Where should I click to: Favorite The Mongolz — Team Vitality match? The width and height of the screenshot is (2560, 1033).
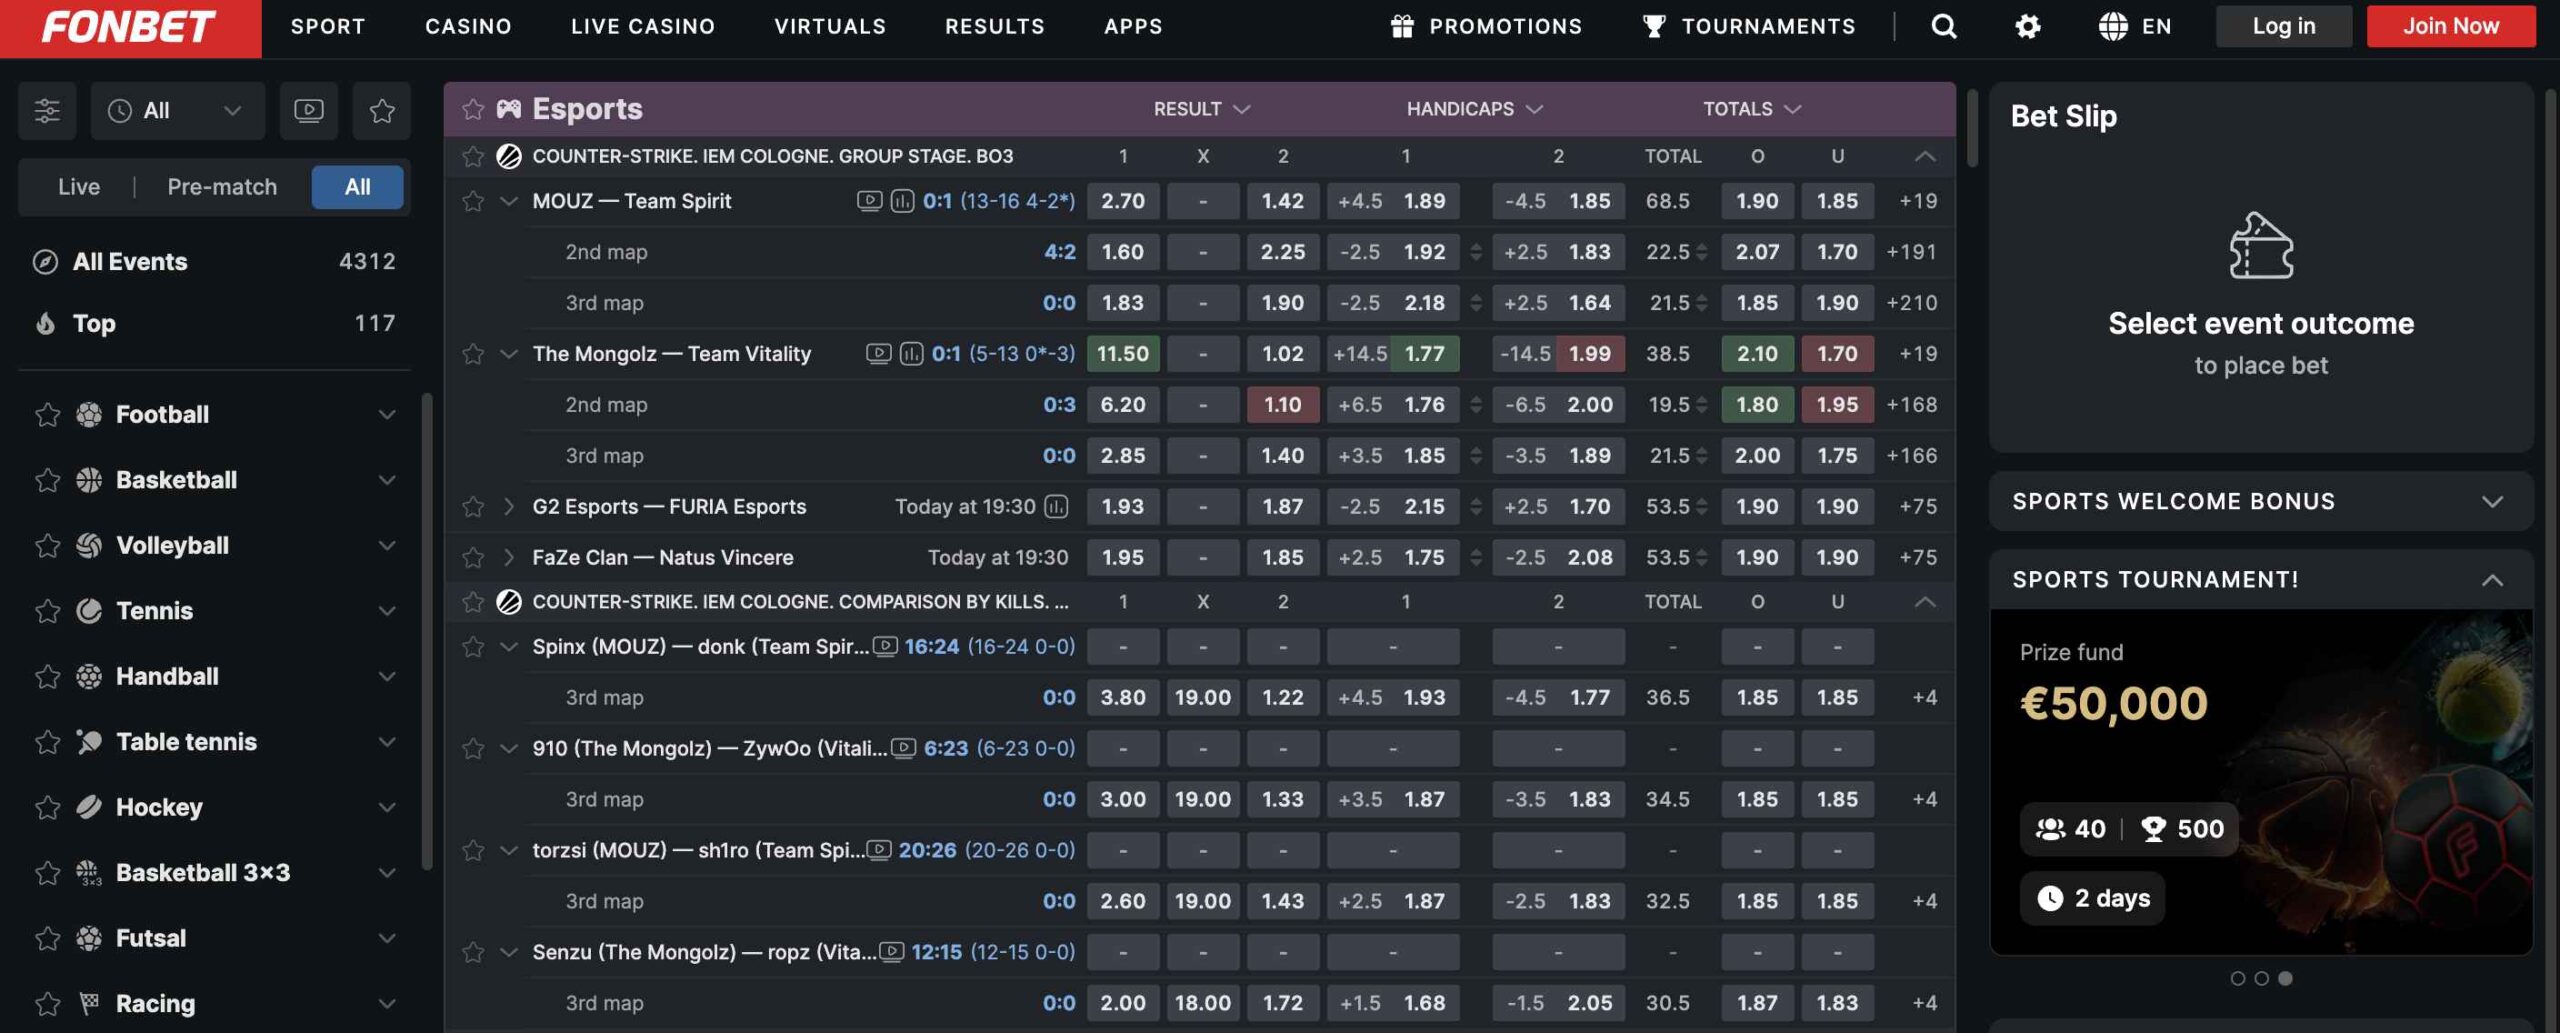pos(472,353)
